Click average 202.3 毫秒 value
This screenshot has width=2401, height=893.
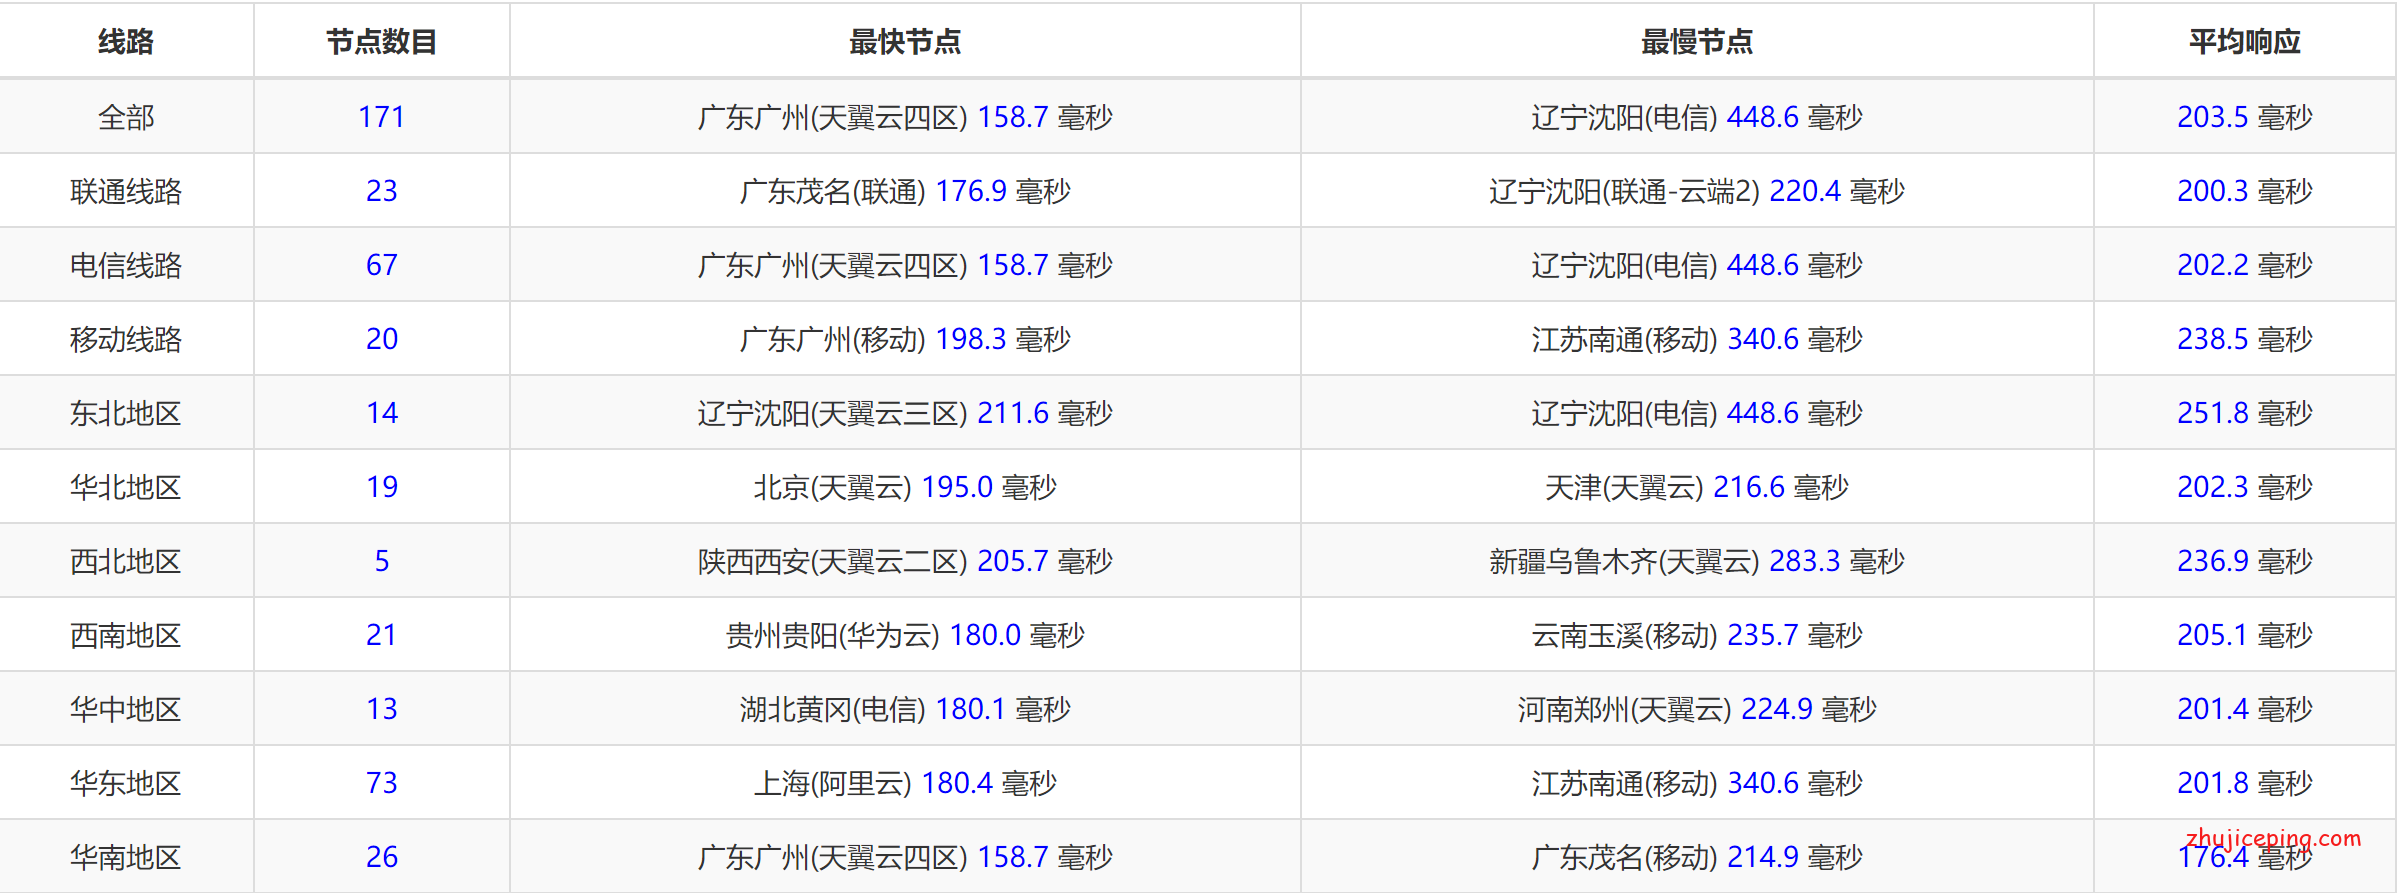click(x=2245, y=487)
